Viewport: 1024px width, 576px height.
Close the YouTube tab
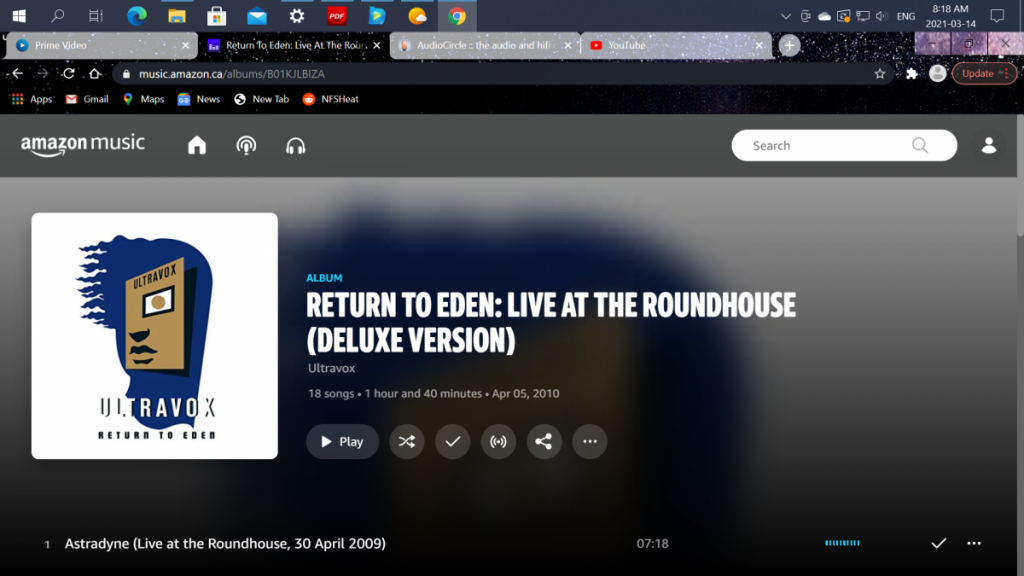(x=759, y=45)
